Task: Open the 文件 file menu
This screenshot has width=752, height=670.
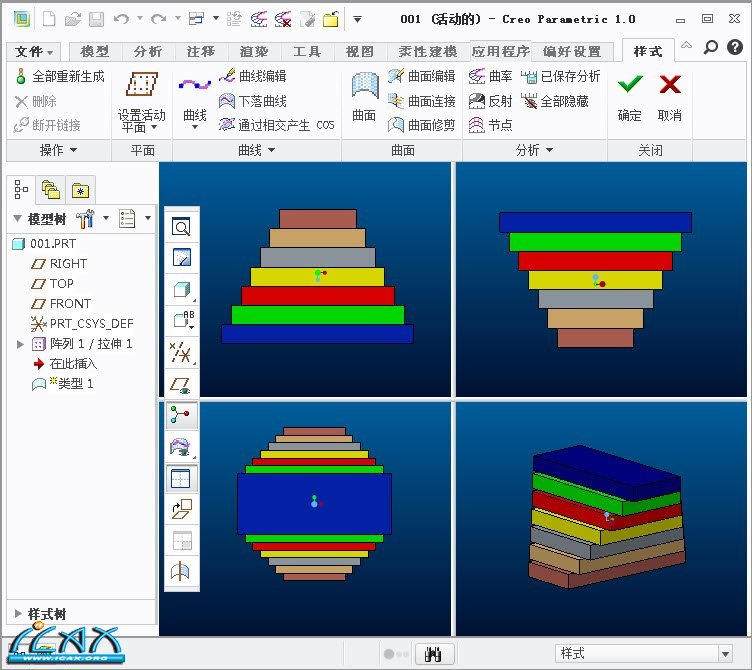Action: click(x=35, y=52)
